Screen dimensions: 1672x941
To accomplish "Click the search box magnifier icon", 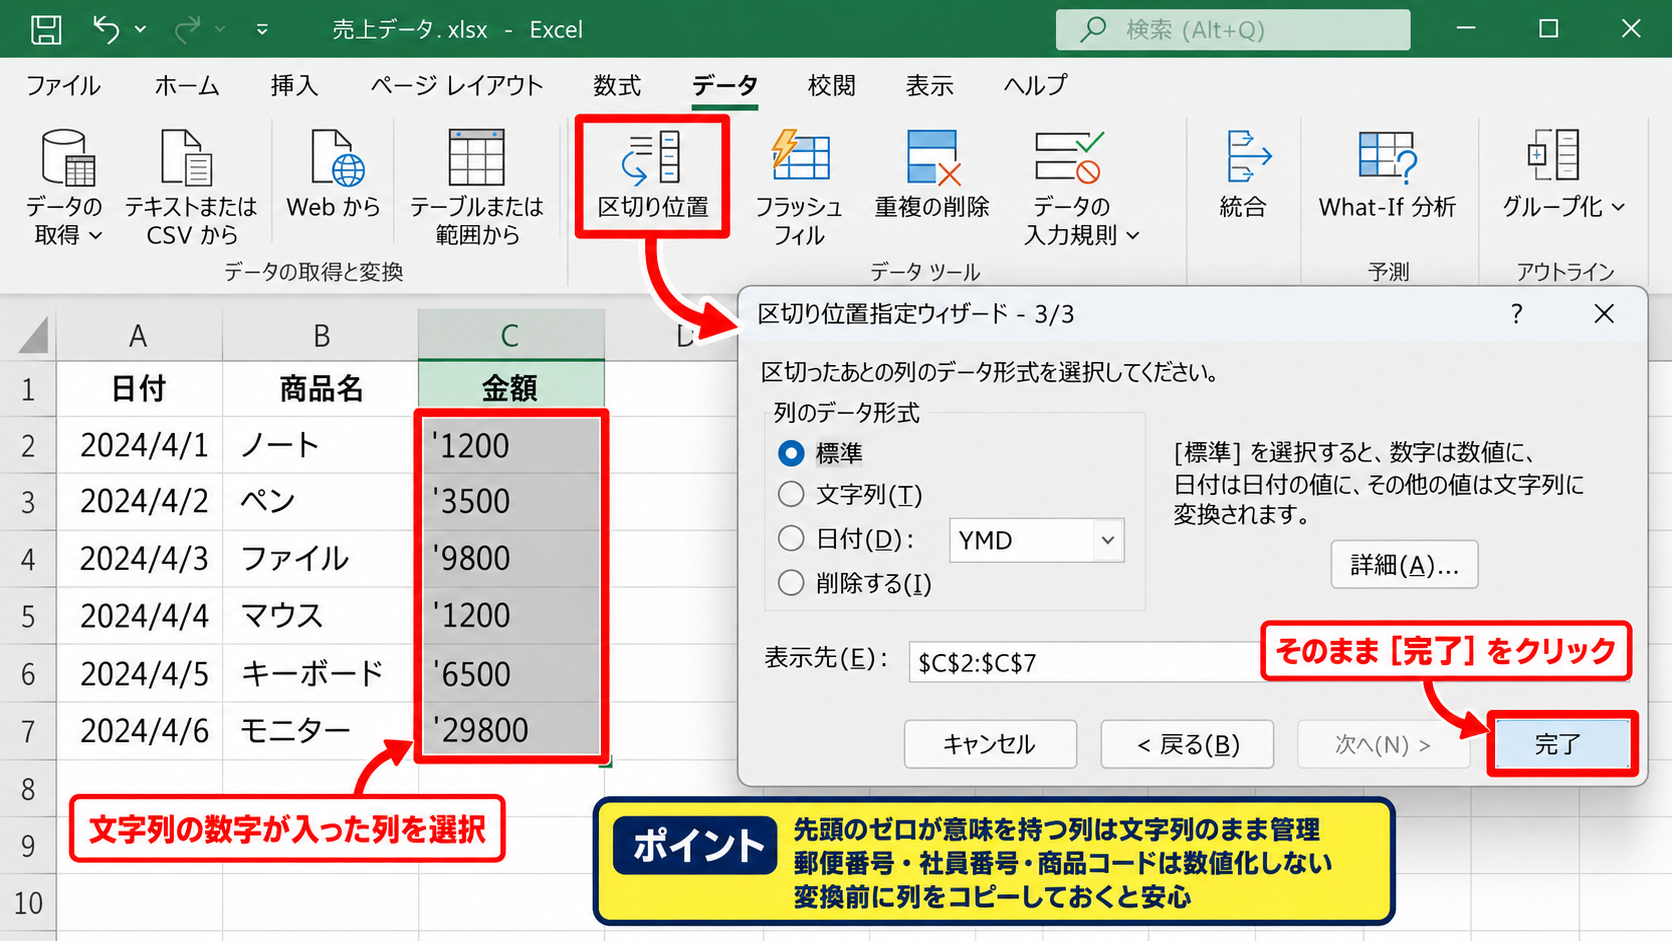I will [1093, 29].
